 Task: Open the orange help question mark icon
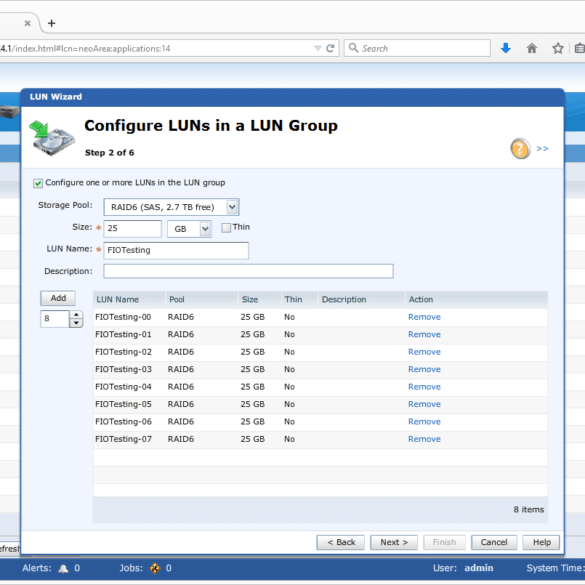(520, 148)
